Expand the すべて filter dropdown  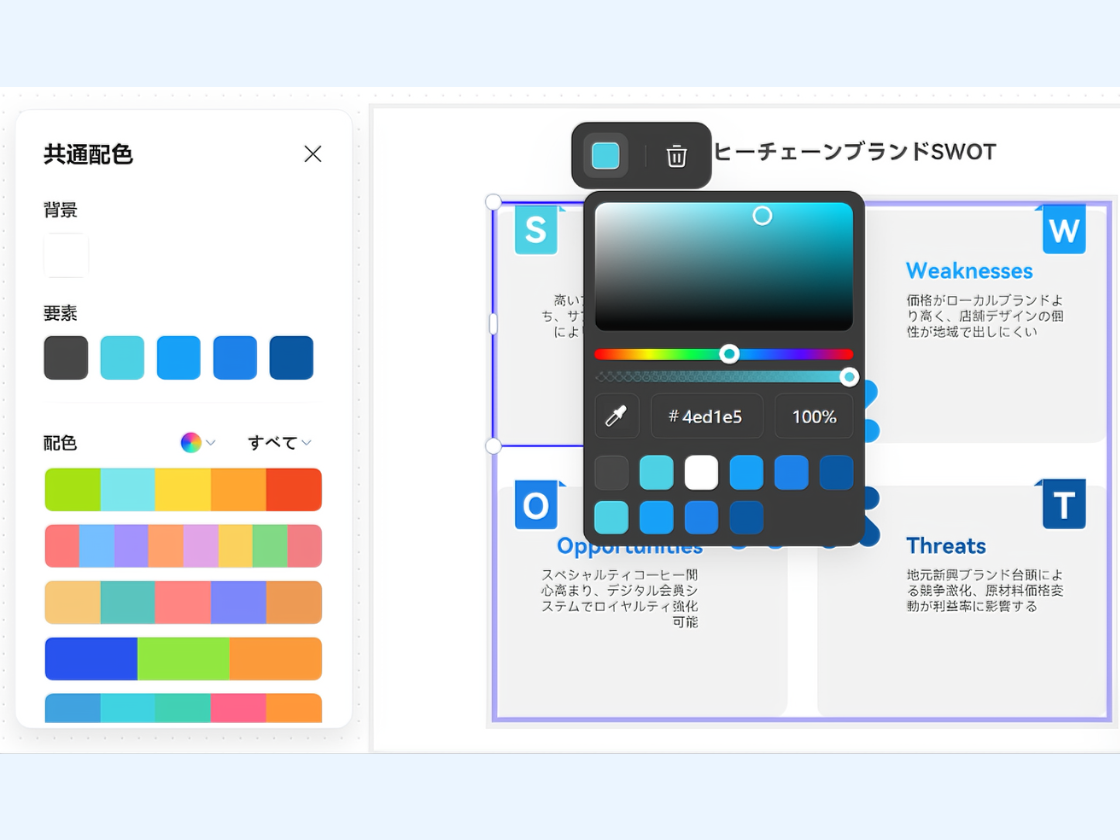coord(277,442)
